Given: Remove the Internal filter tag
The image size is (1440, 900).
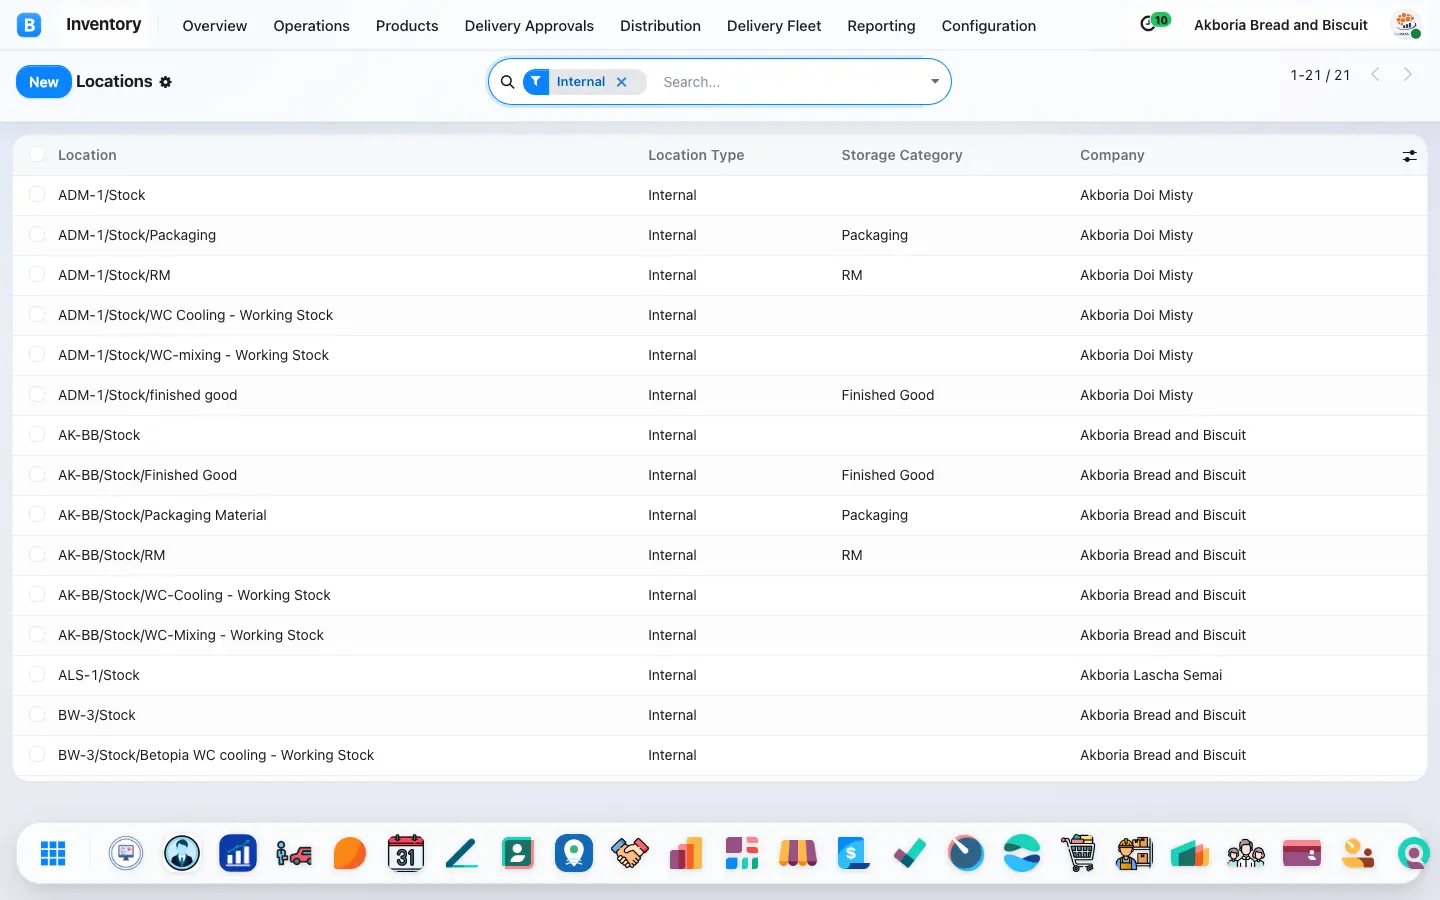Looking at the screenshot, I should [622, 82].
